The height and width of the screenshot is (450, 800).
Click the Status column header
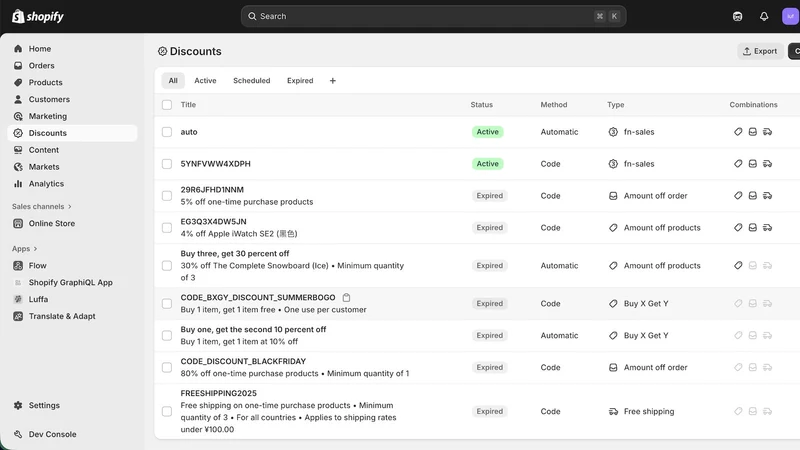tap(482, 105)
